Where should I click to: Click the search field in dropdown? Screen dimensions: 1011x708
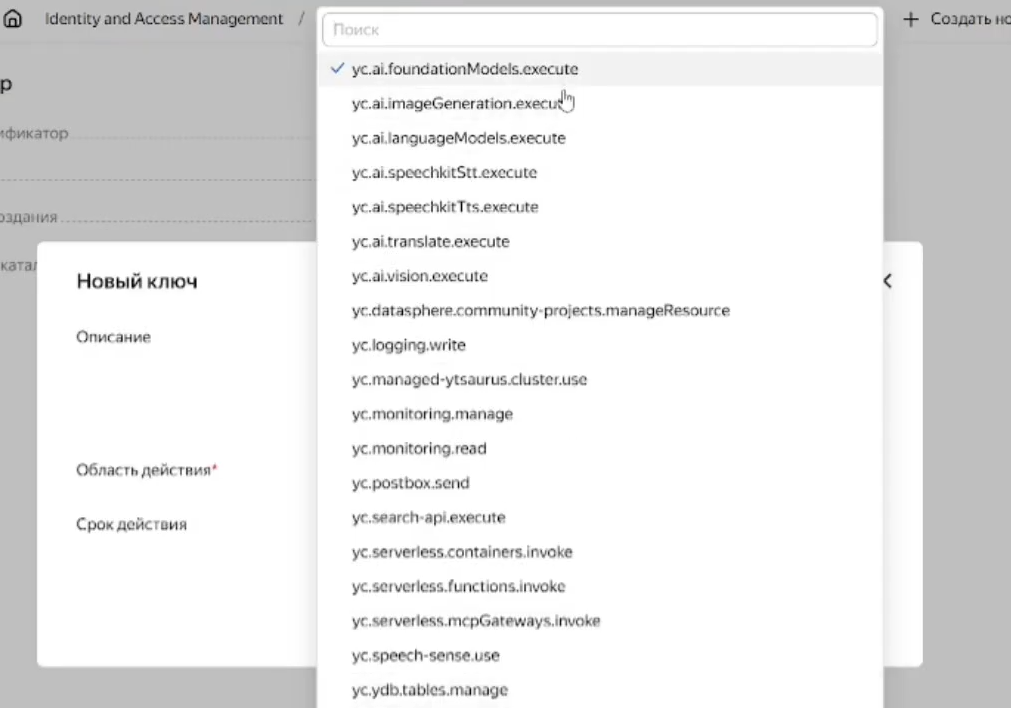pos(600,31)
